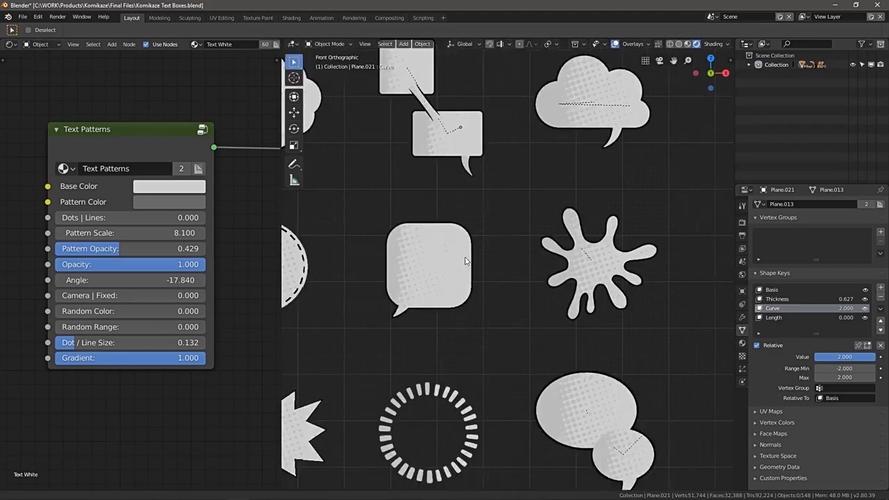Image resolution: width=889 pixels, height=500 pixels.
Task: Adjust the Pattern Opacity slider
Action: click(x=130, y=249)
